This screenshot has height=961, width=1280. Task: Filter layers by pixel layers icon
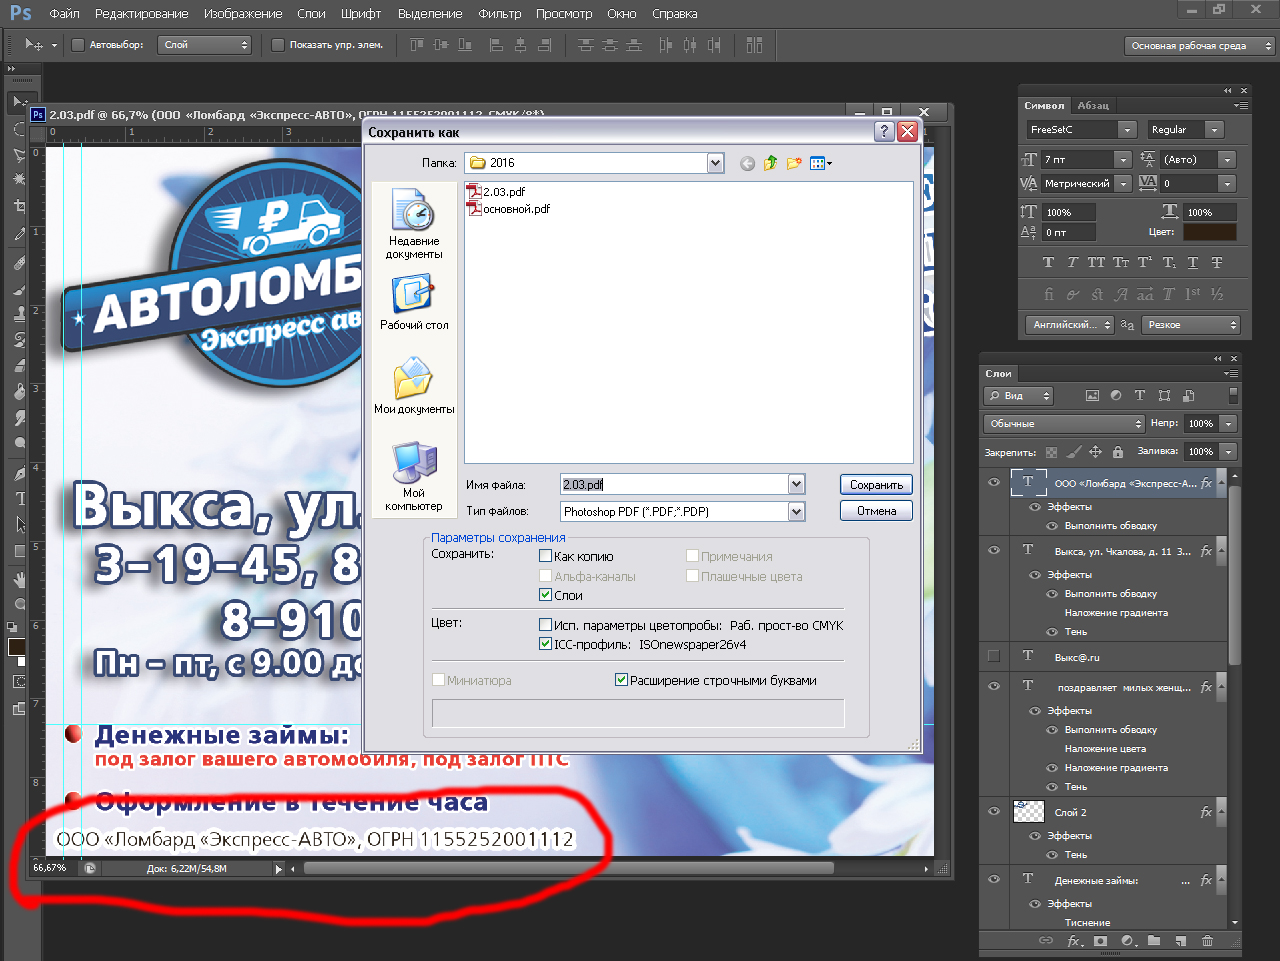(1092, 396)
